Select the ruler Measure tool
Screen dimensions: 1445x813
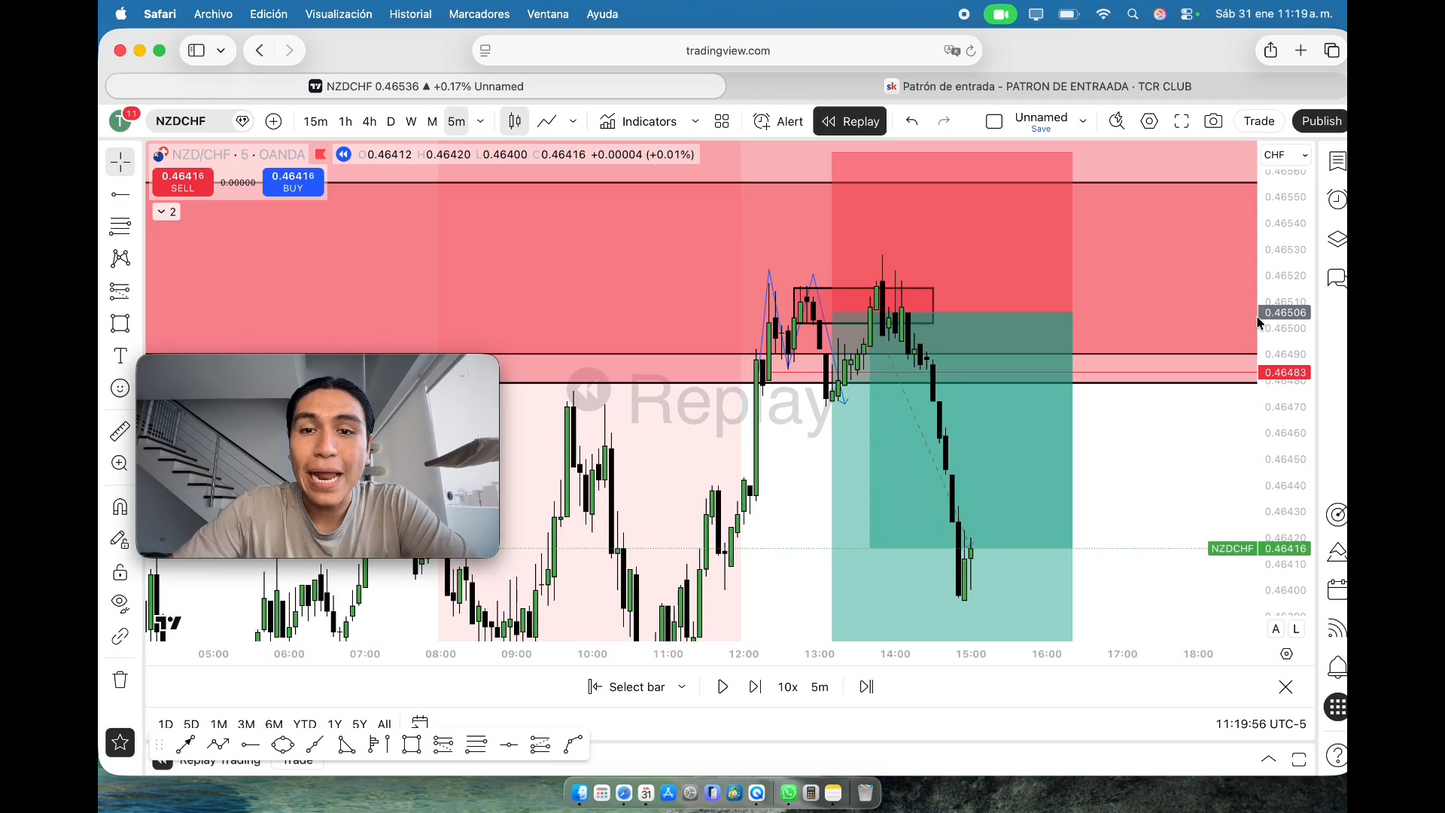click(x=120, y=431)
